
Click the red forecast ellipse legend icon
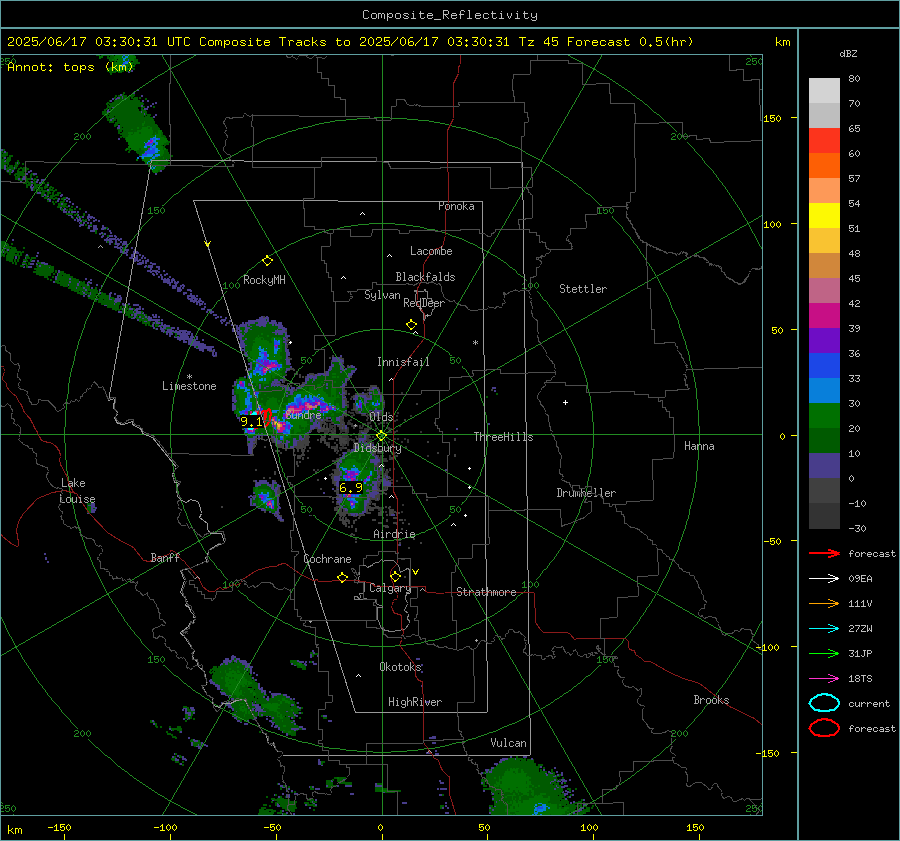pos(824,728)
